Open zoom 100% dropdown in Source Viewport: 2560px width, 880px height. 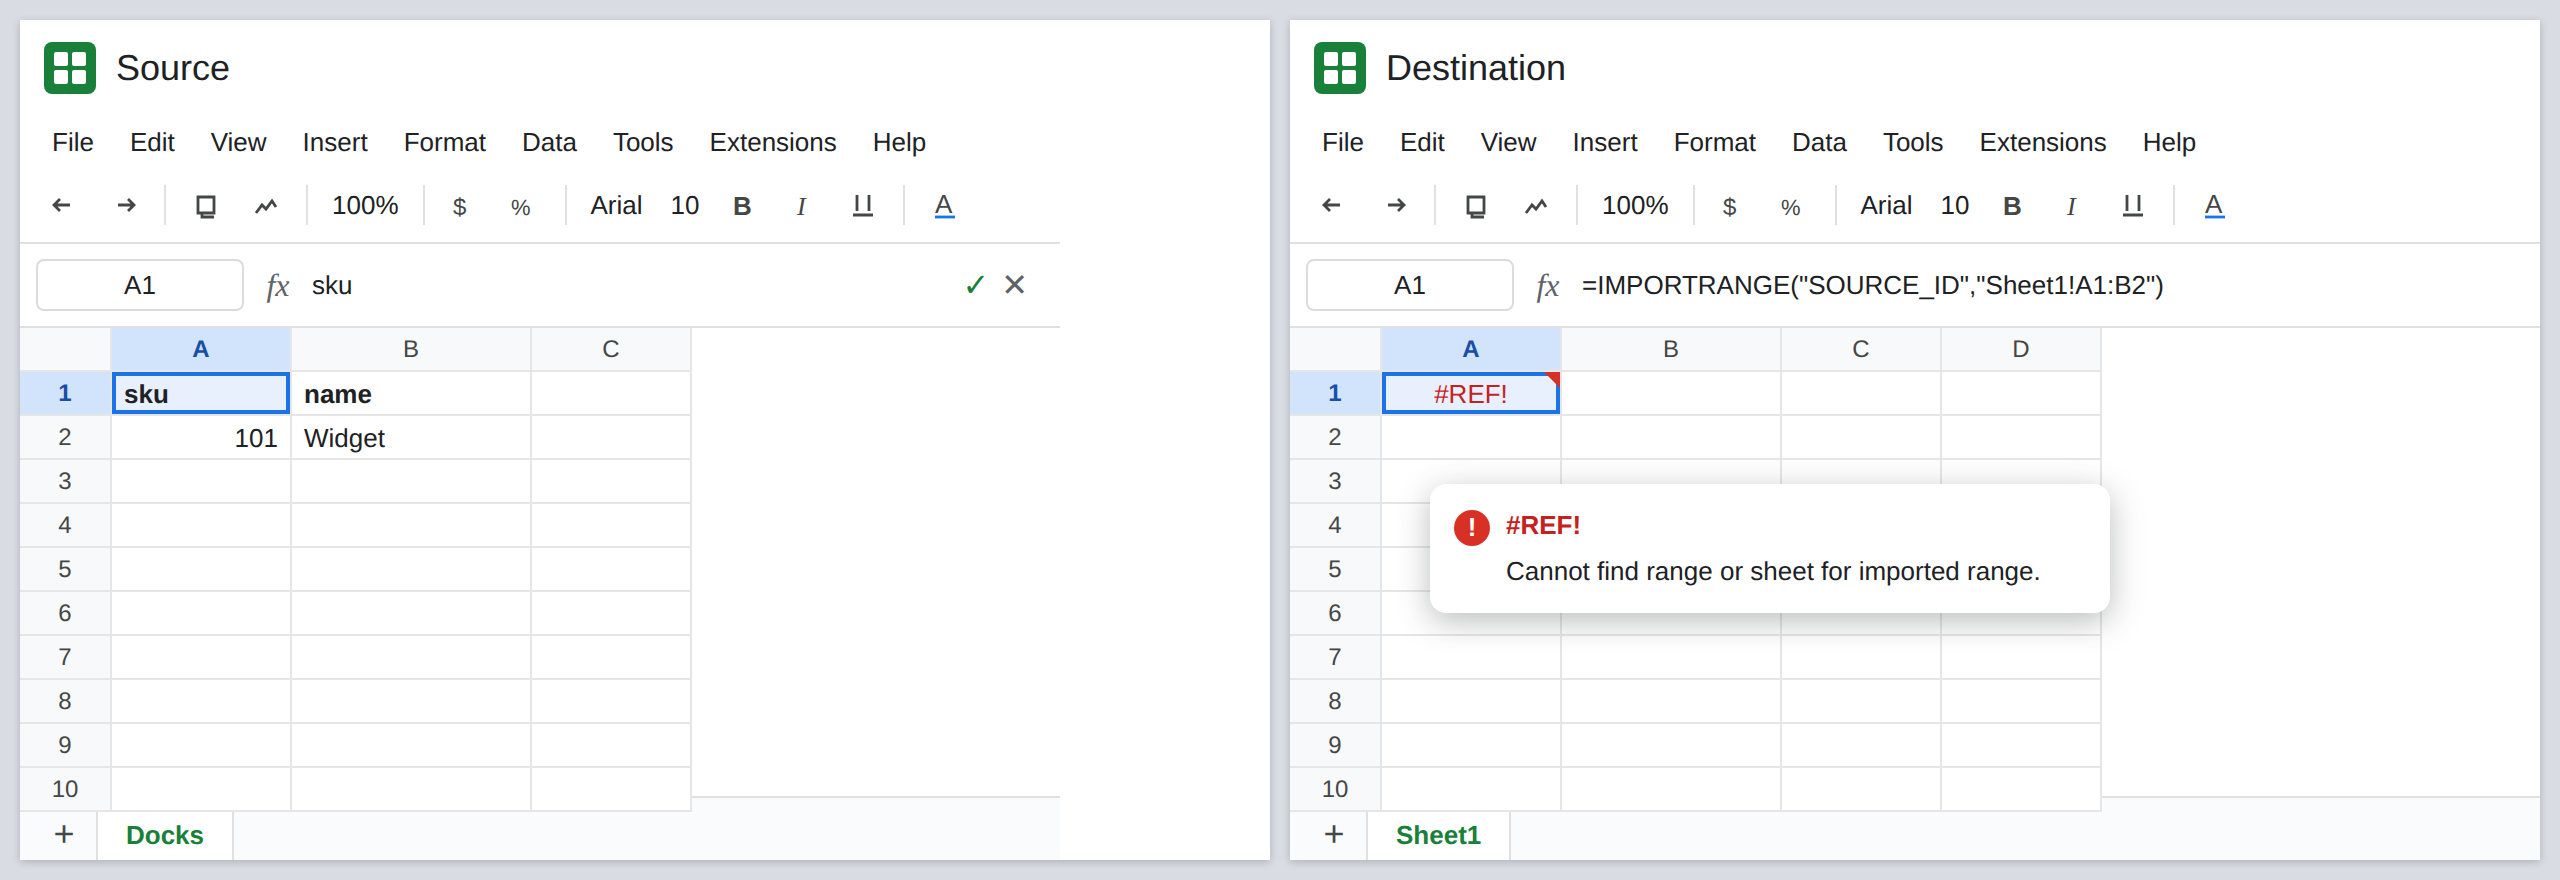point(365,205)
